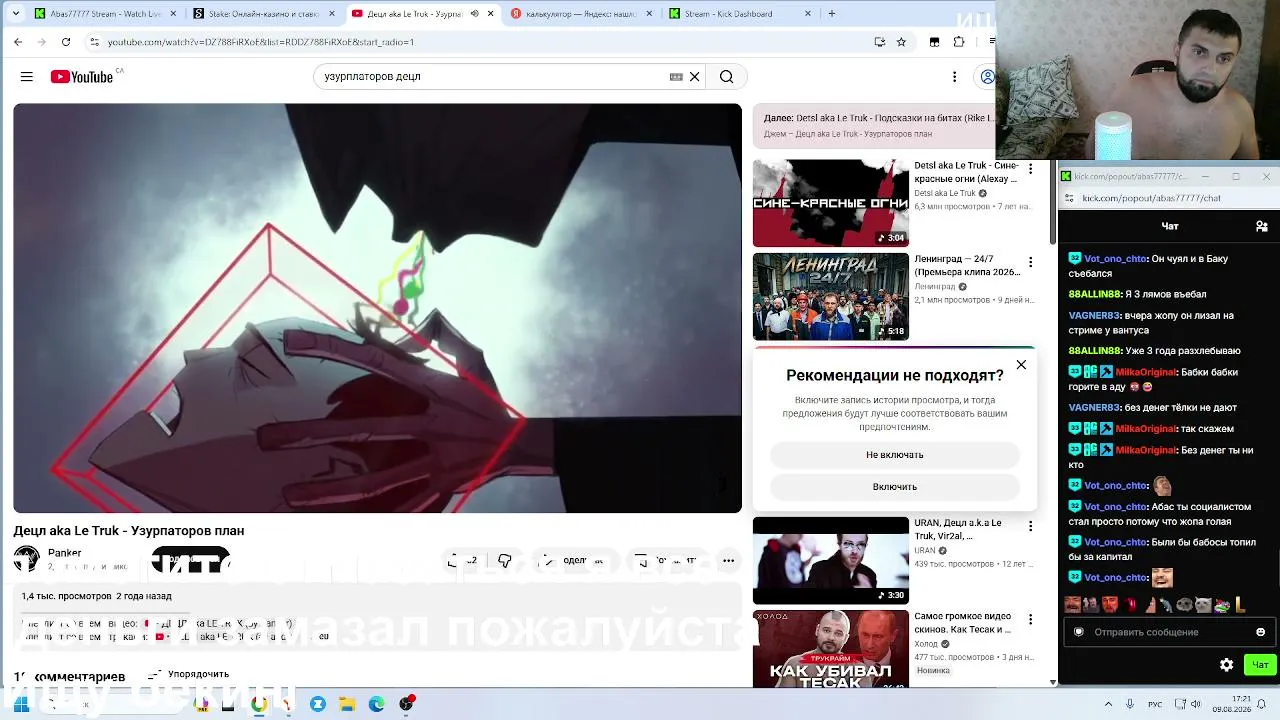Go to the YouTube home logo

[82, 77]
